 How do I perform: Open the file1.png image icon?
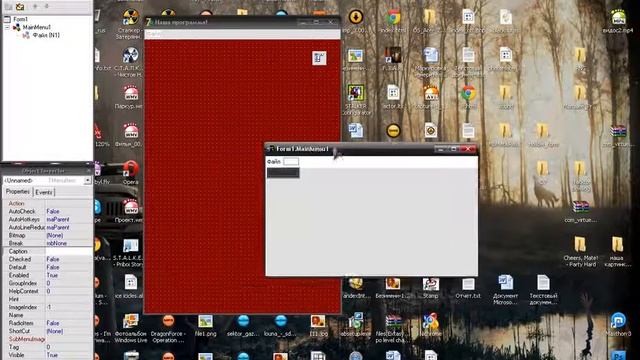click(205, 325)
